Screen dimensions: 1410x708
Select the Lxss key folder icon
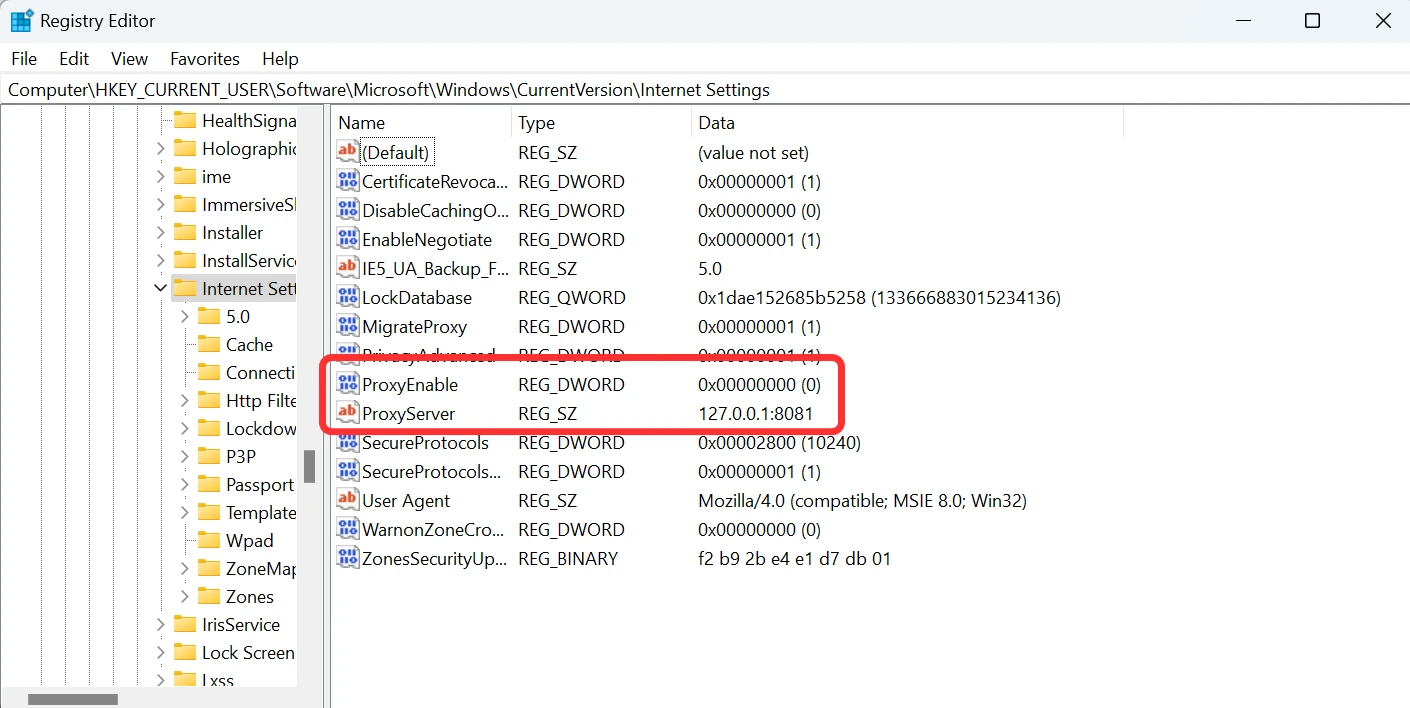pos(185,680)
